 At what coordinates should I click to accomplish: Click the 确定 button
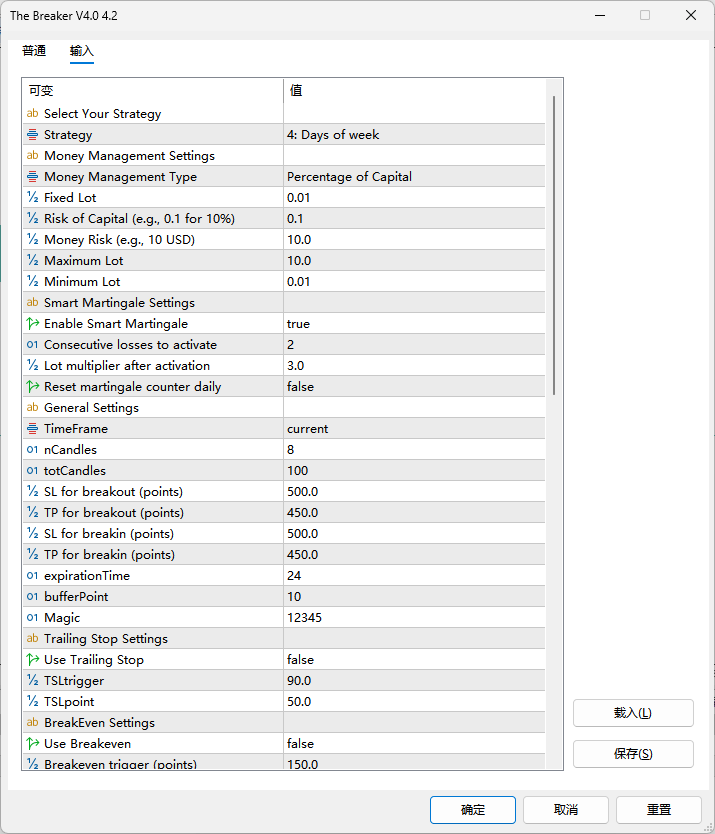click(472, 809)
